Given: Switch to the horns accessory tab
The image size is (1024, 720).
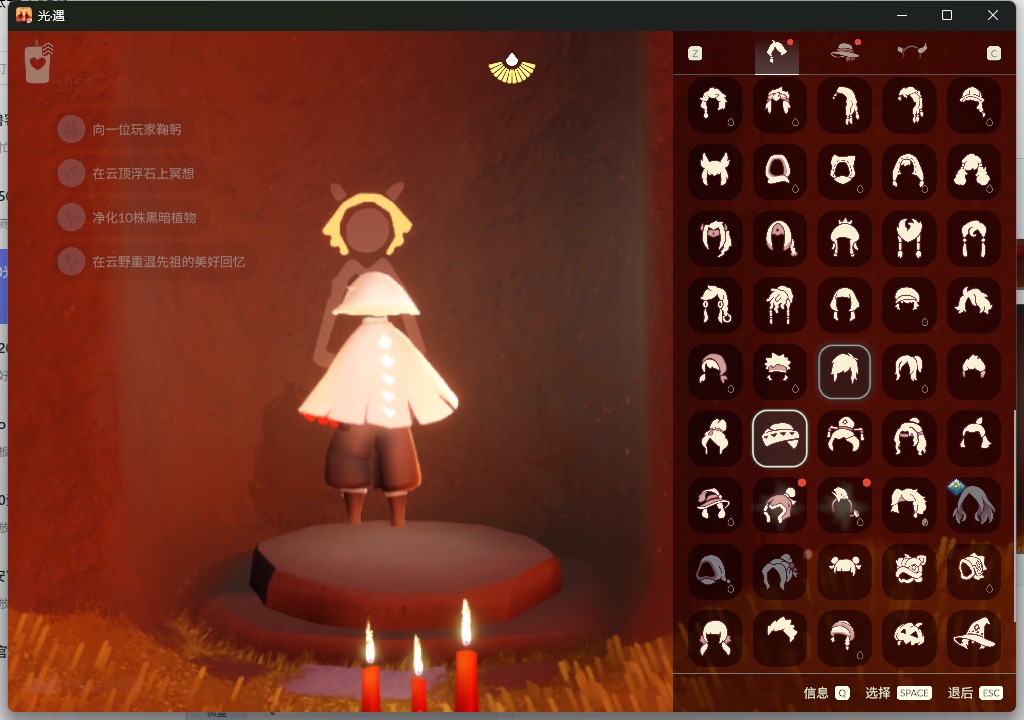Looking at the screenshot, I should 912,52.
